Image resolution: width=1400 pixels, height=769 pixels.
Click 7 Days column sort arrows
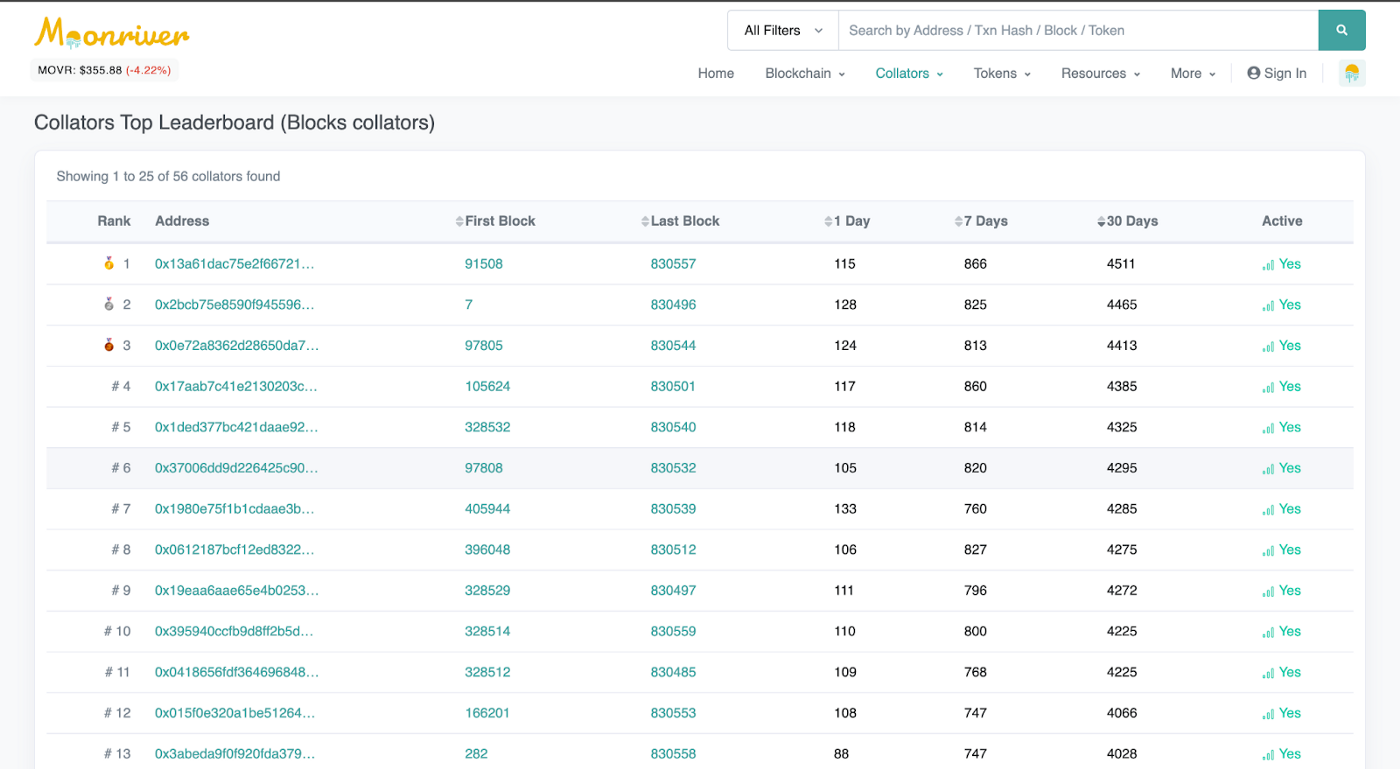pyautogui.click(x=958, y=221)
